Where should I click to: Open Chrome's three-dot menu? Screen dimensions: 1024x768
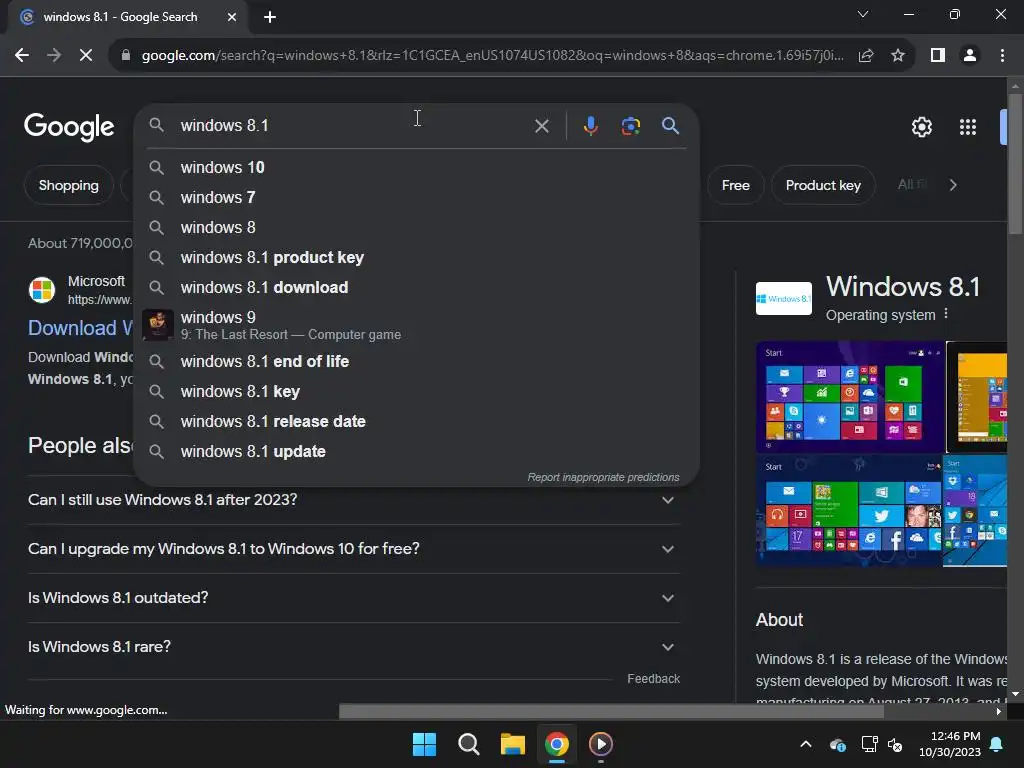coord(1002,56)
